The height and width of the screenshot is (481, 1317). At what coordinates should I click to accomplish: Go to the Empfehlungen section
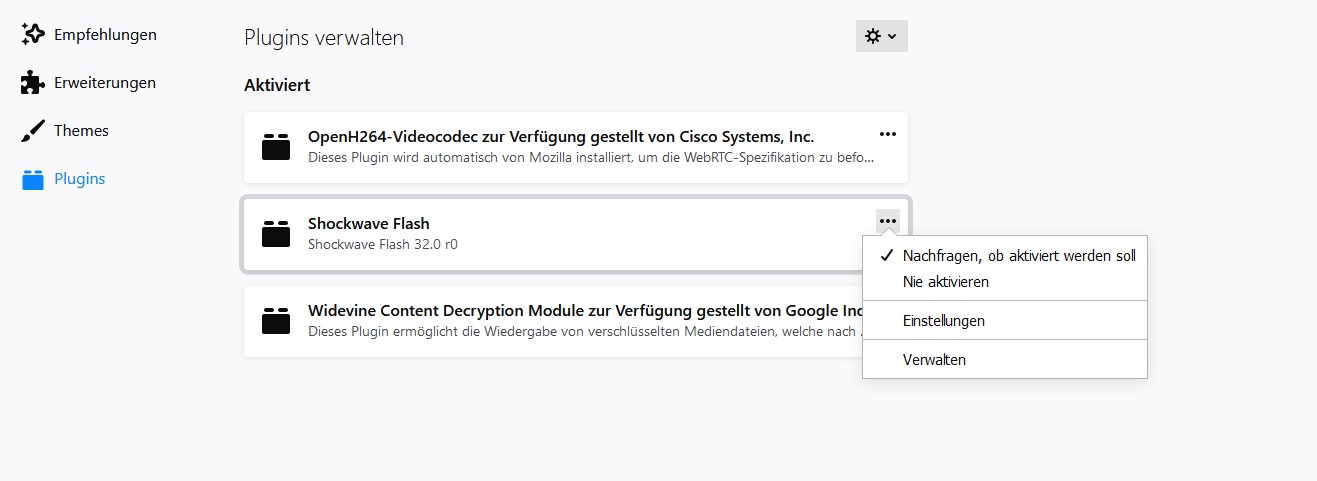[105, 35]
